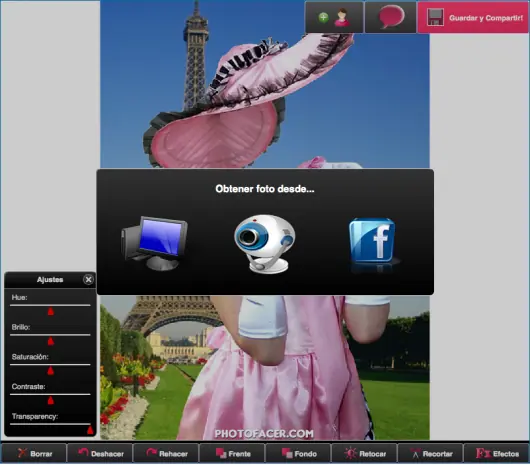Viewport: 530px width, 465px height.
Task: Open the Retocar tool
Action: coord(365,453)
